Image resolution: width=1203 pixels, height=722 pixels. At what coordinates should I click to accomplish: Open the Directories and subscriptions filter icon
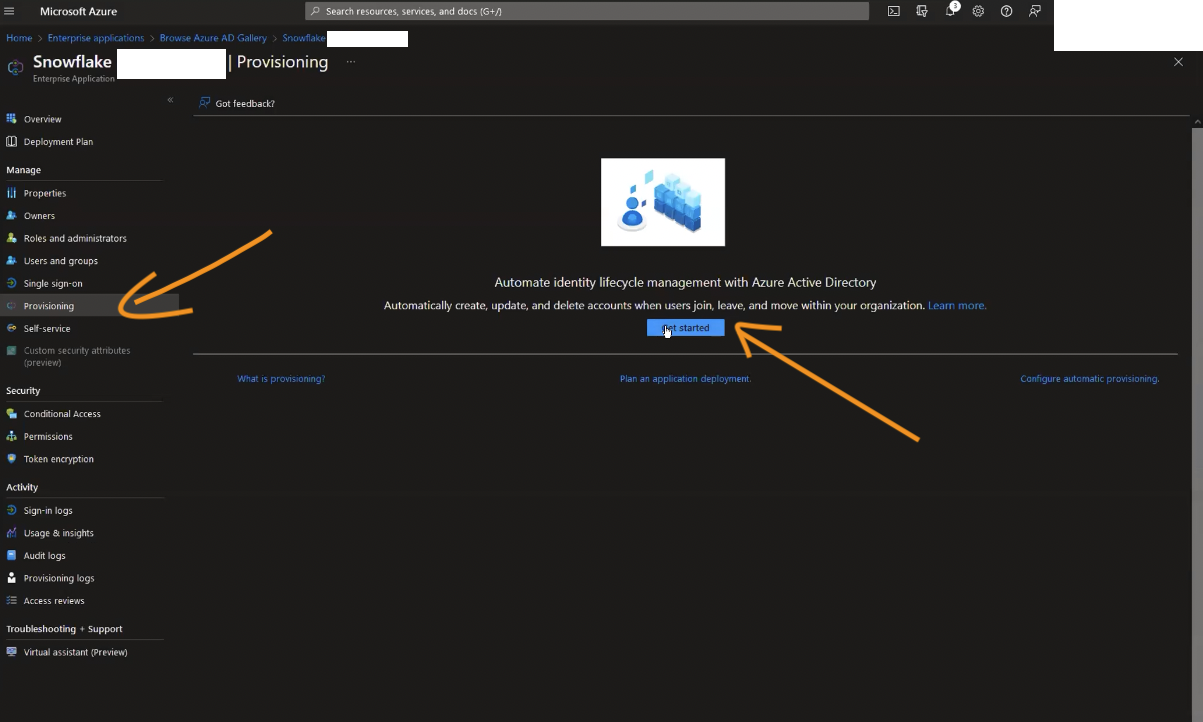tap(922, 11)
